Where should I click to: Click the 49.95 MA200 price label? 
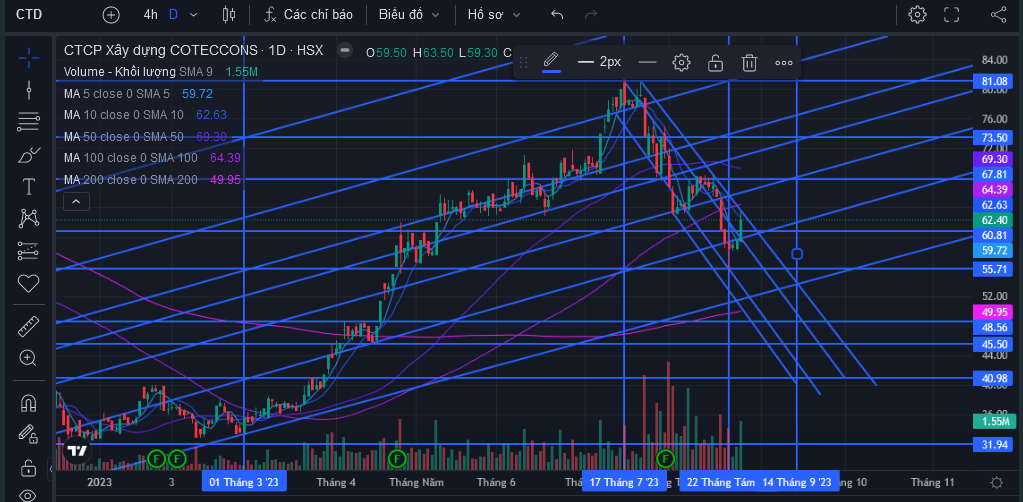(x=994, y=312)
